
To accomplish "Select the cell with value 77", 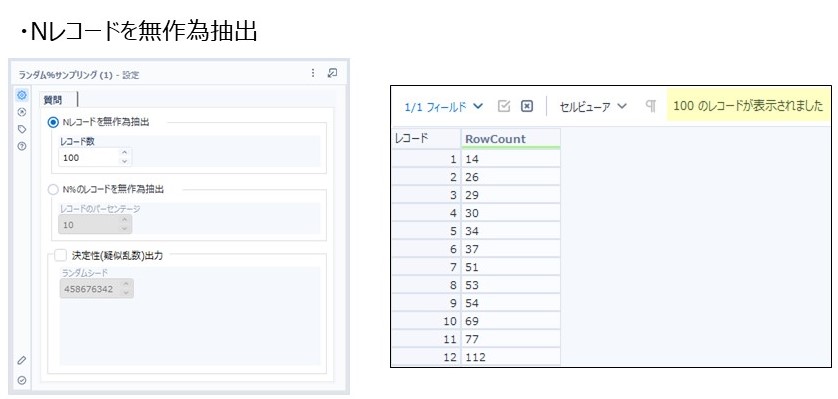I will coord(510,339).
